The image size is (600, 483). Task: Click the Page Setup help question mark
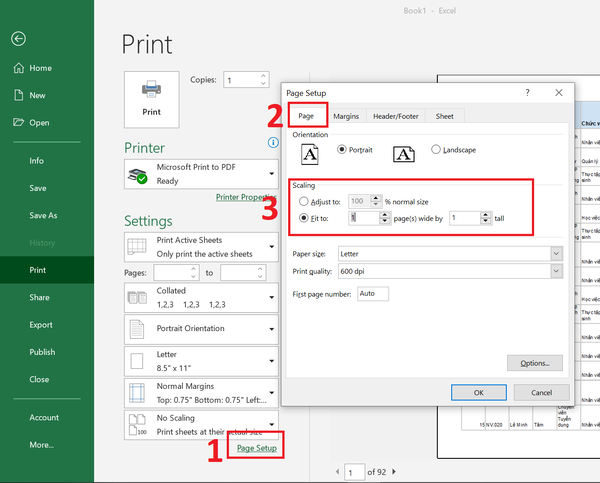point(527,93)
